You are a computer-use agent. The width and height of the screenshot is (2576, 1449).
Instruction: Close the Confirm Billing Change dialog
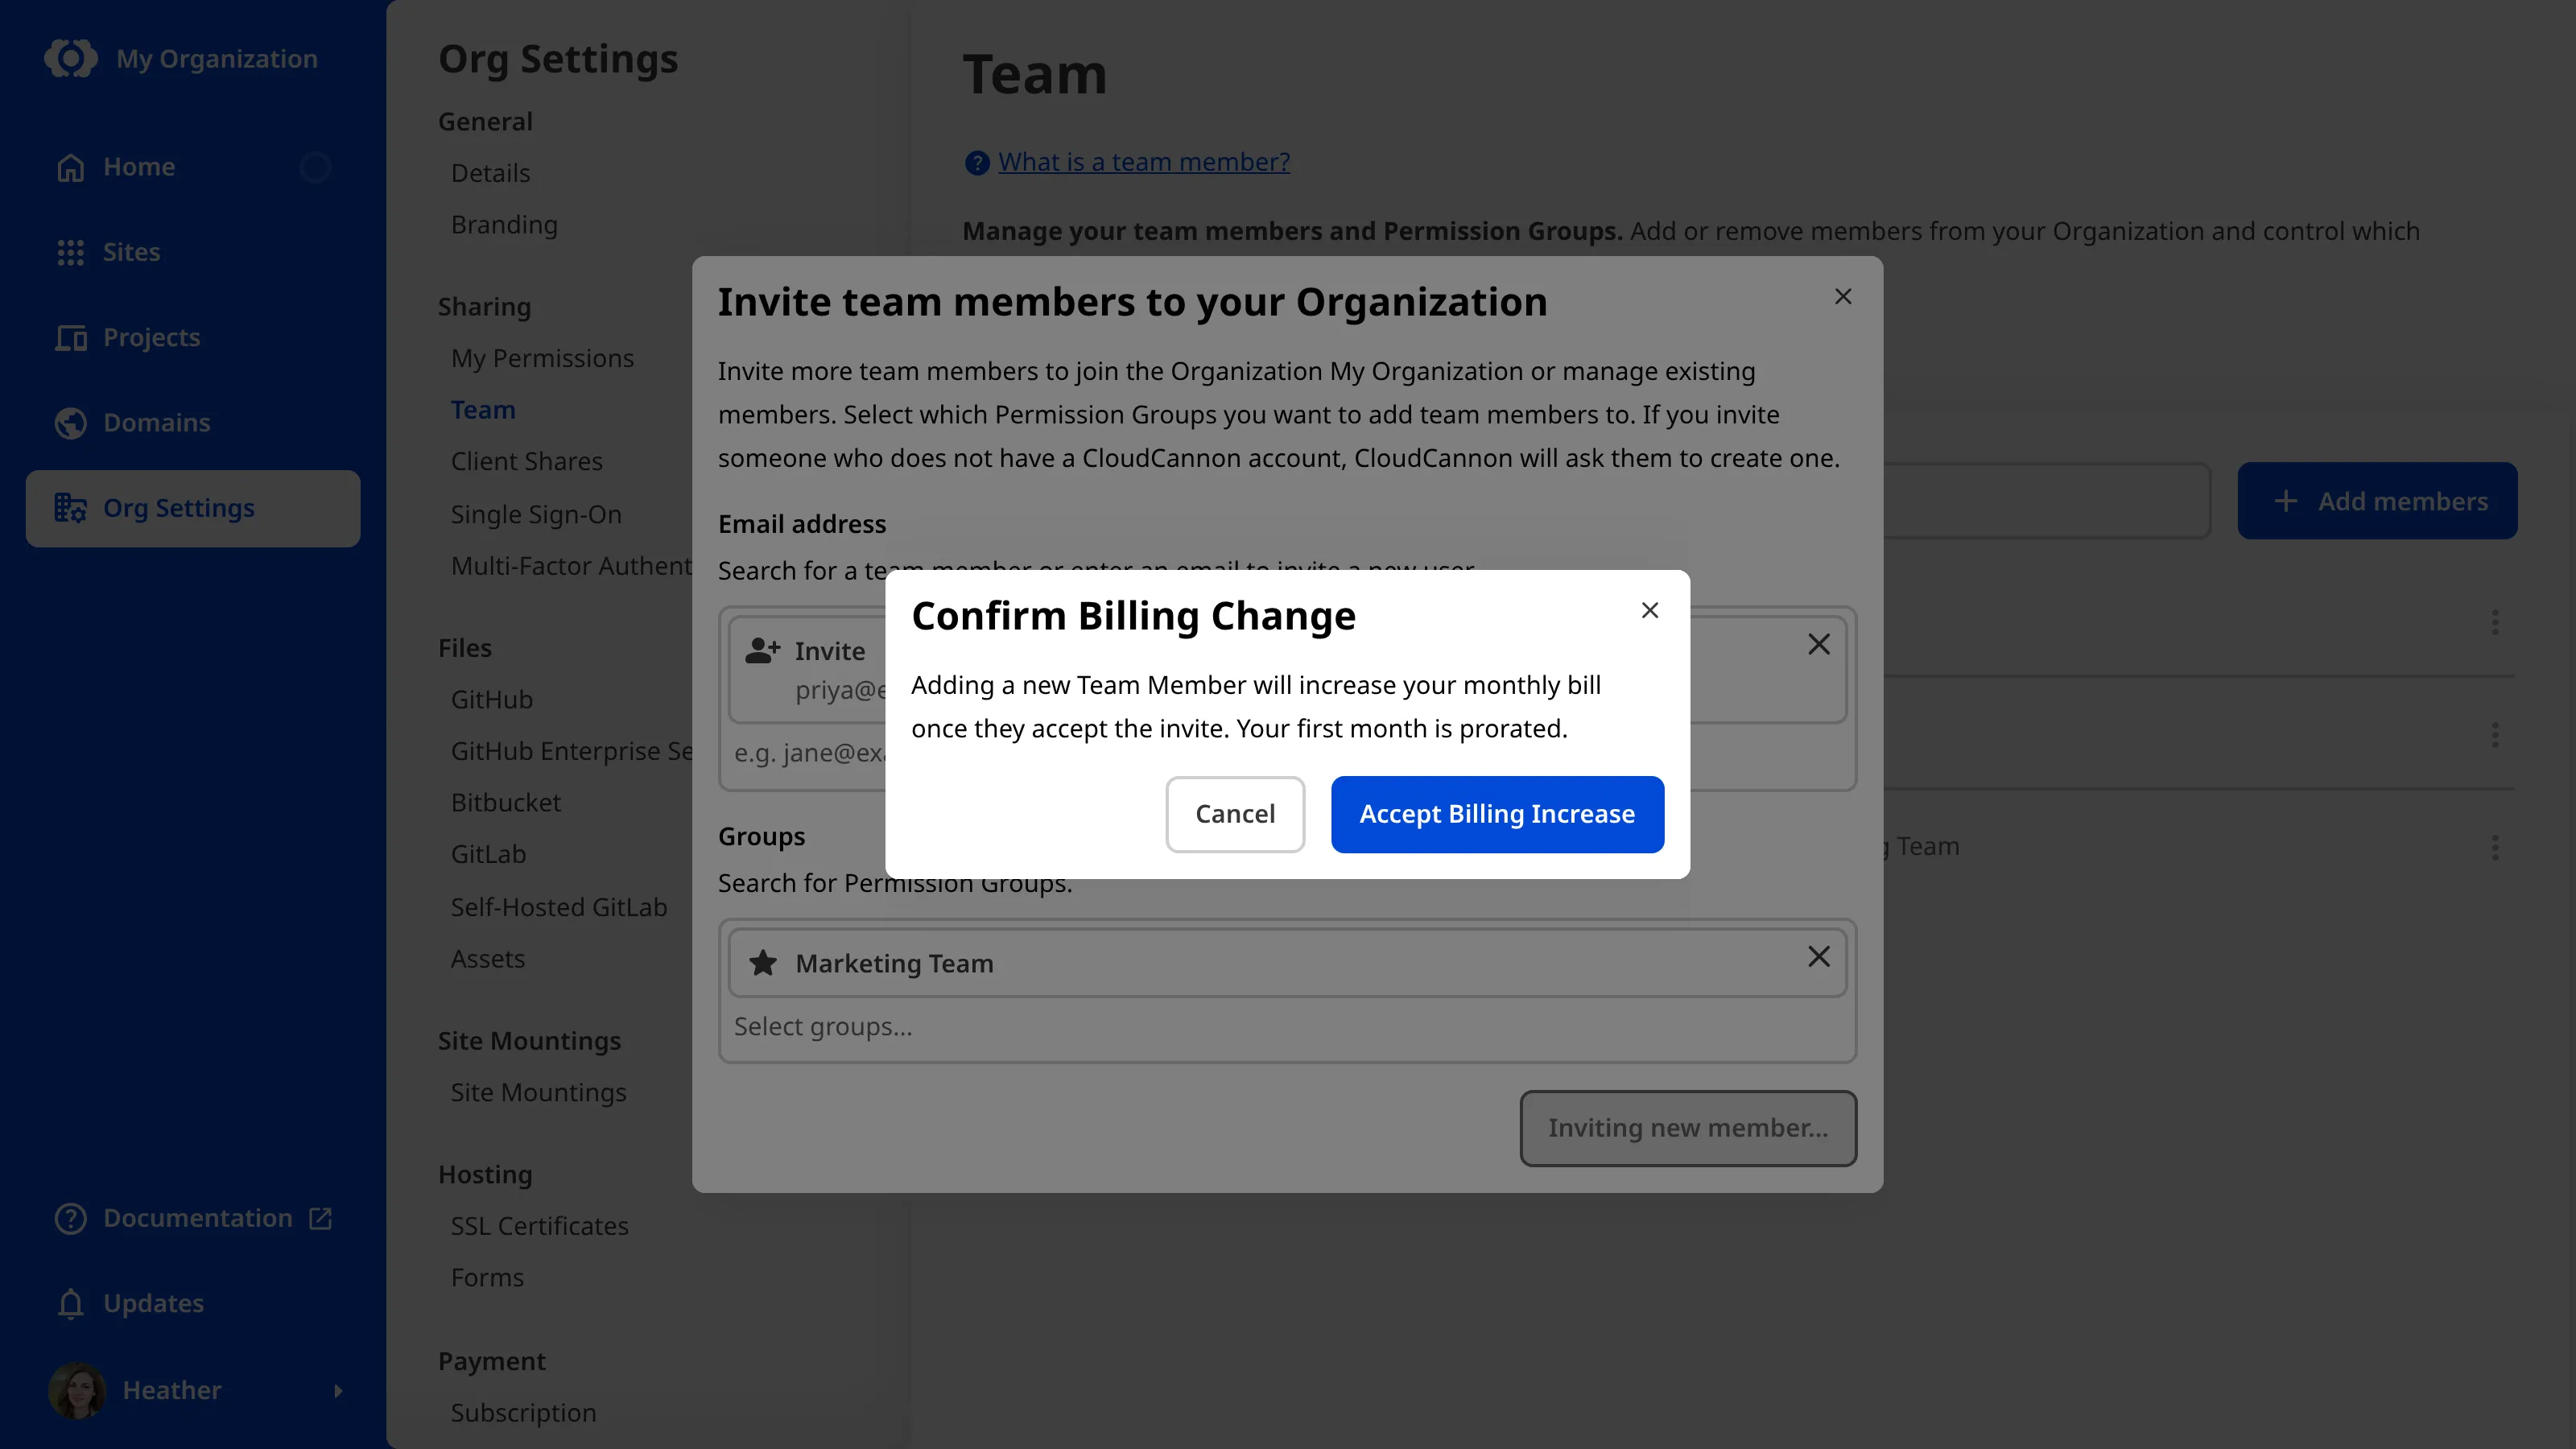click(x=1650, y=610)
